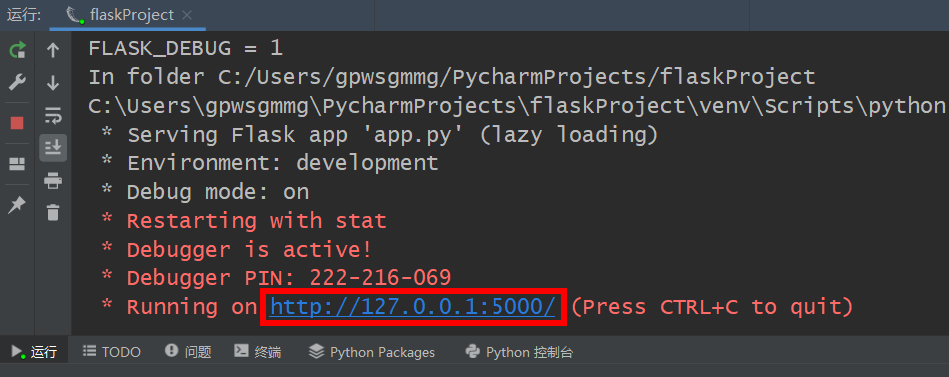
Task: Stop the running Flask process
Action: coord(17,123)
